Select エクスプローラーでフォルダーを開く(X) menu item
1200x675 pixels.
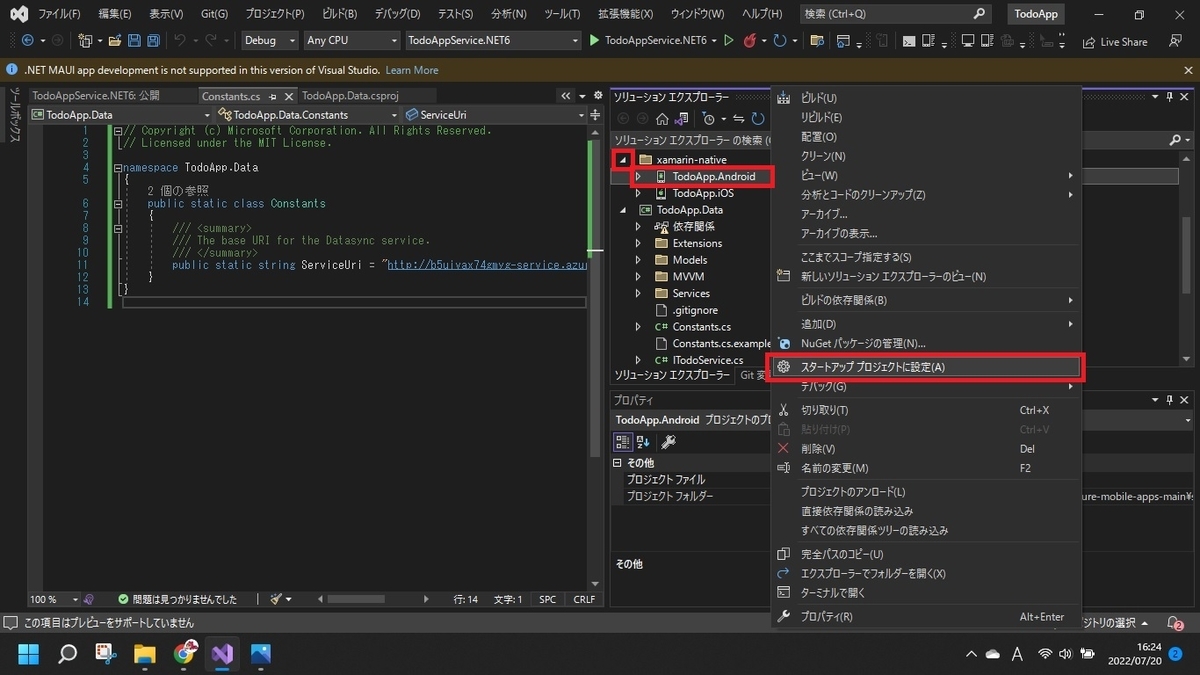click(926, 573)
